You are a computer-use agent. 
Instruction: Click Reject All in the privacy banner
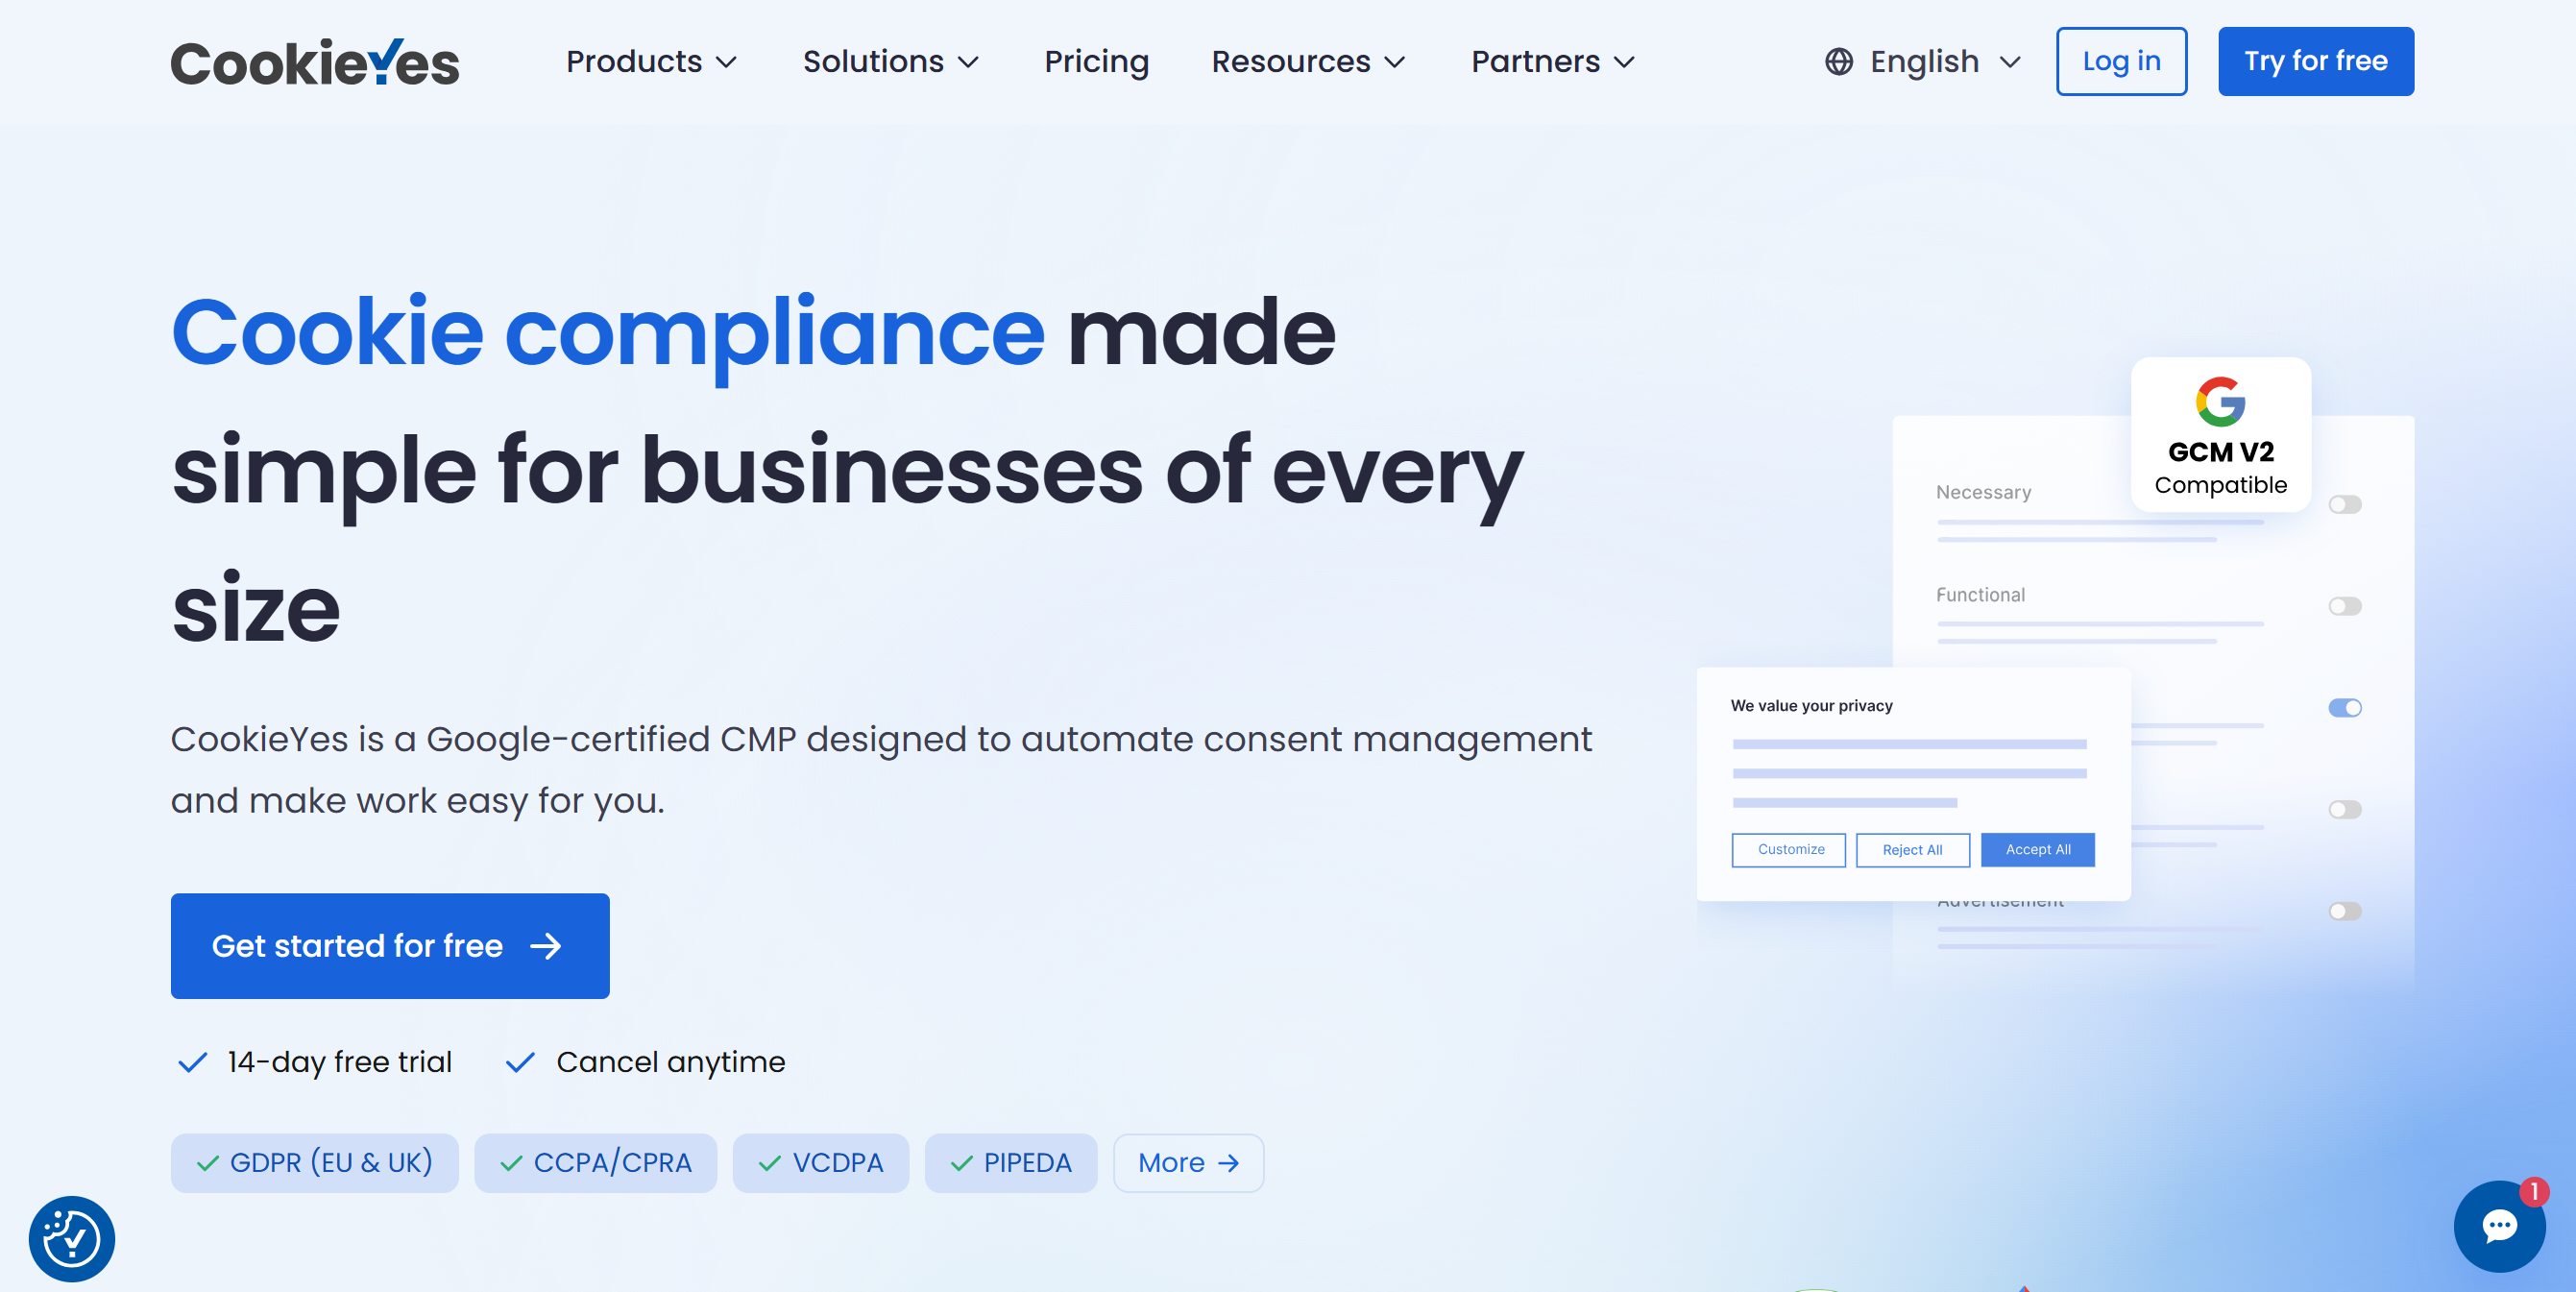coord(1912,850)
